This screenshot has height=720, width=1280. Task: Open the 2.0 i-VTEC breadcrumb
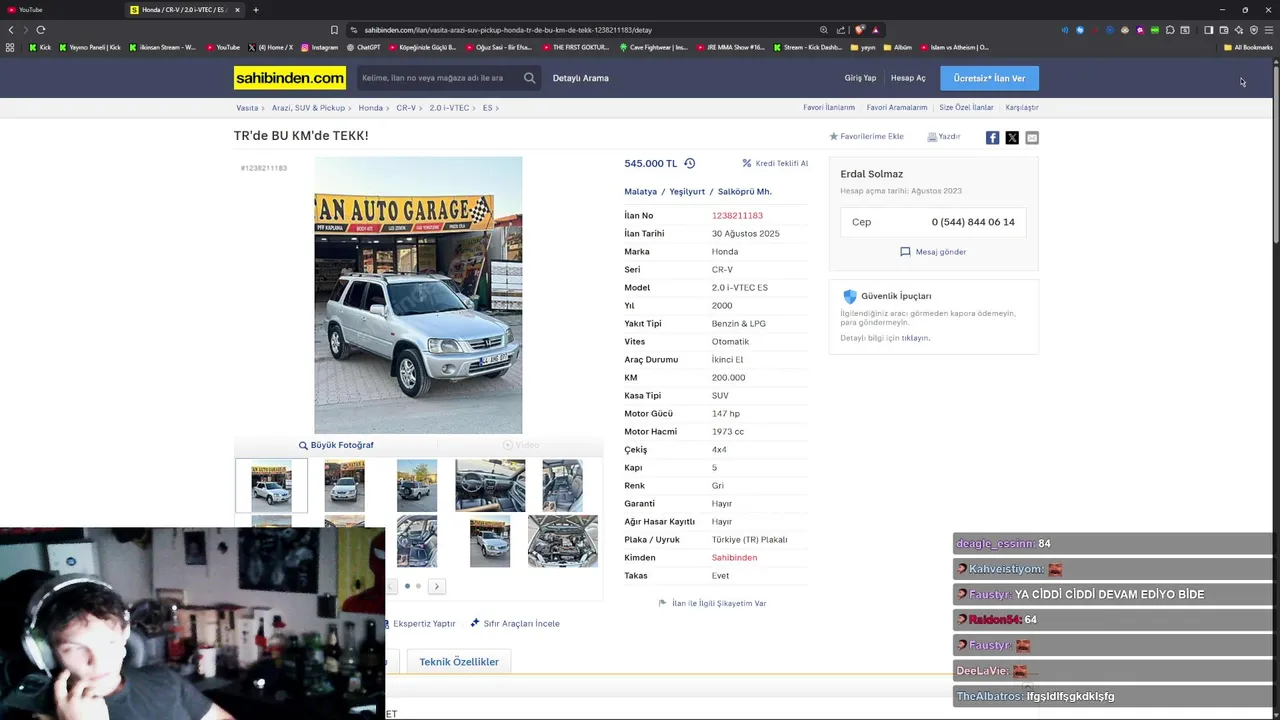[449, 108]
